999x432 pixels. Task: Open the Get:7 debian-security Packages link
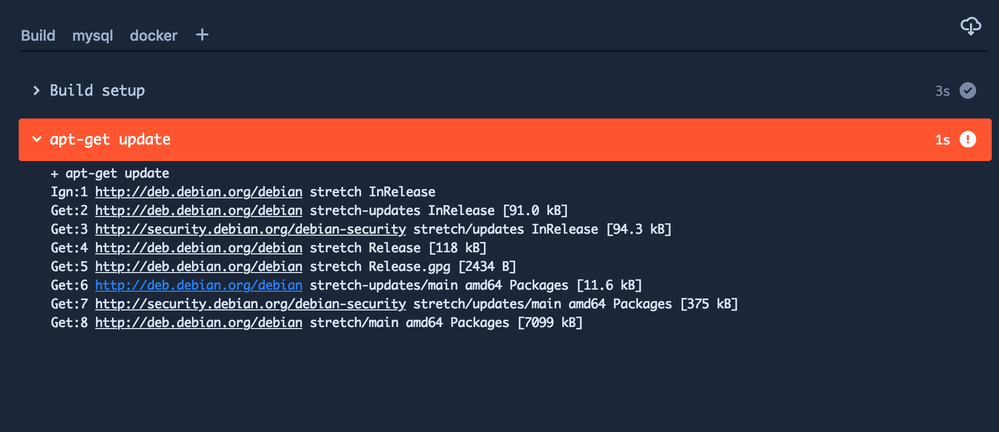coord(250,304)
